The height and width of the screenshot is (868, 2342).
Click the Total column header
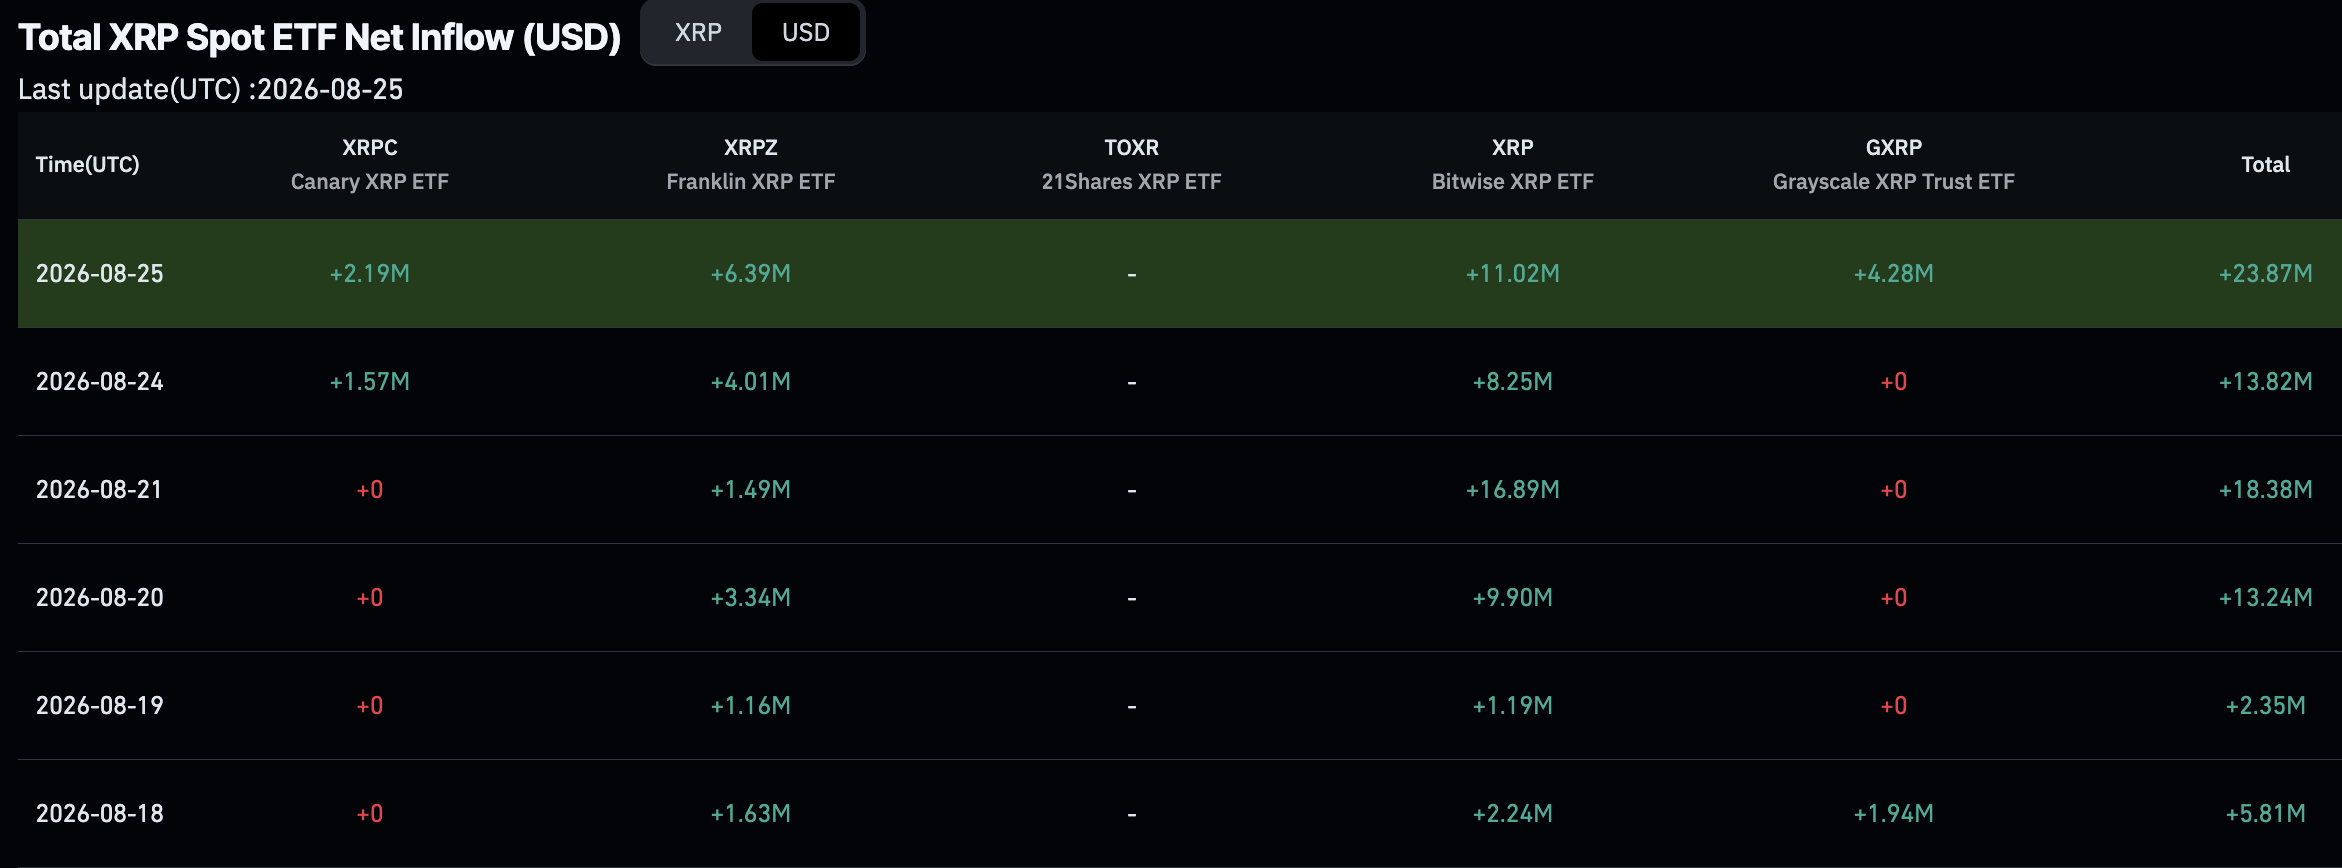point(2266,165)
